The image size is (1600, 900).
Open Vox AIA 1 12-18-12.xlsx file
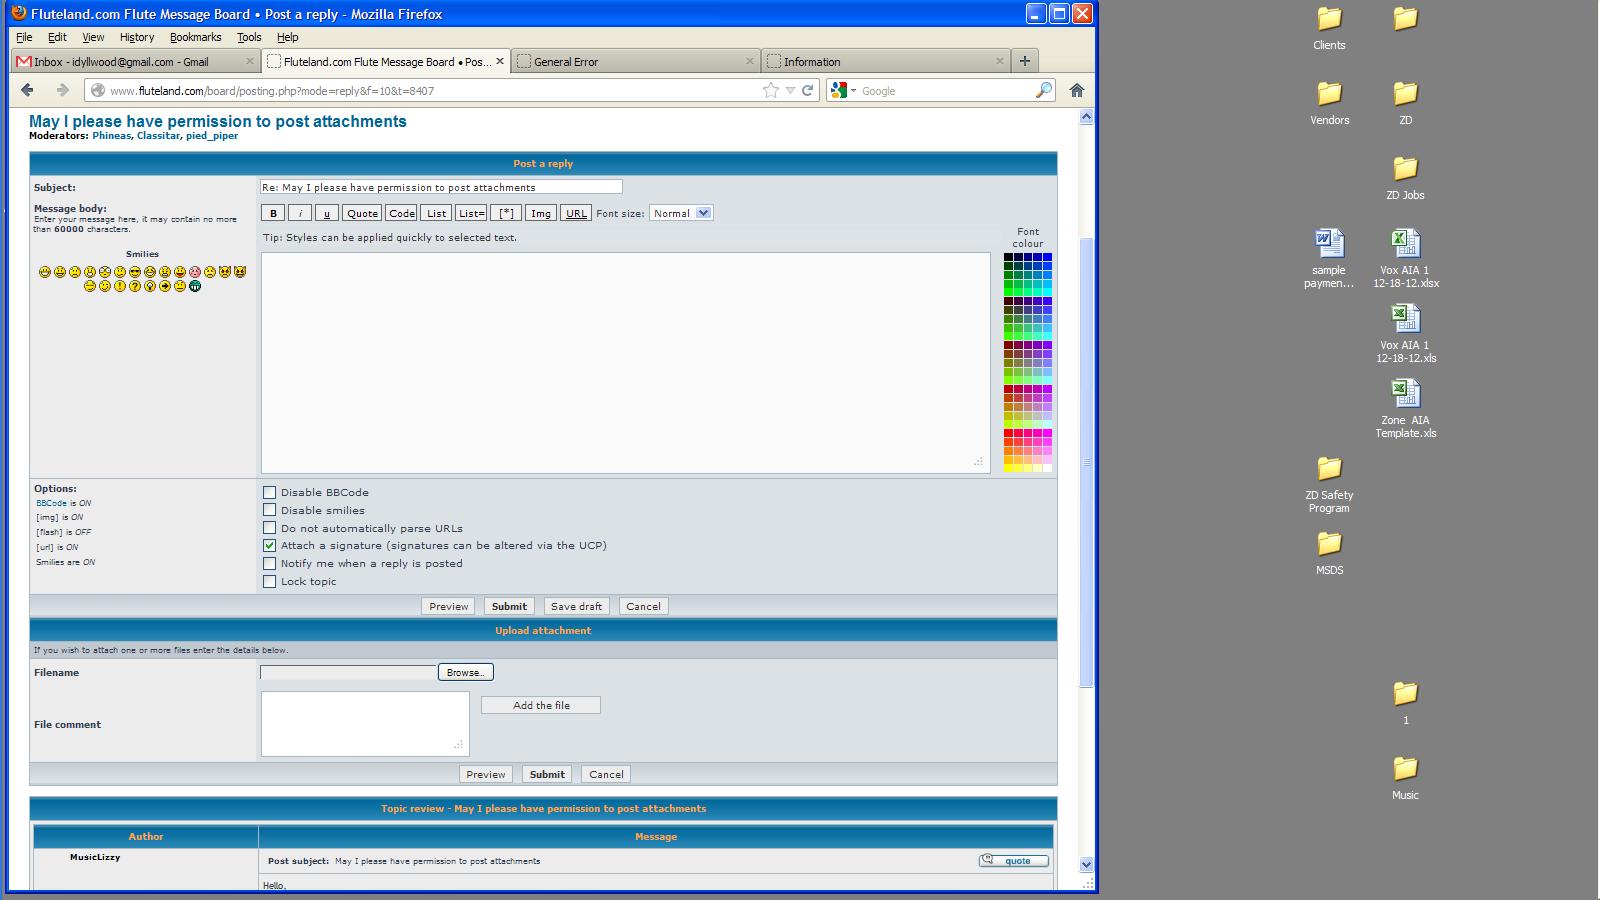point(1405,259)
